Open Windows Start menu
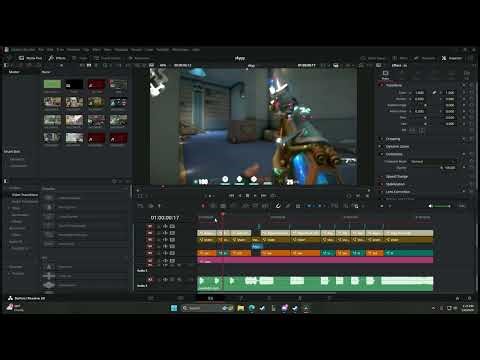The image size is (480, 360). pyautogui.click(x=174, y=308)
